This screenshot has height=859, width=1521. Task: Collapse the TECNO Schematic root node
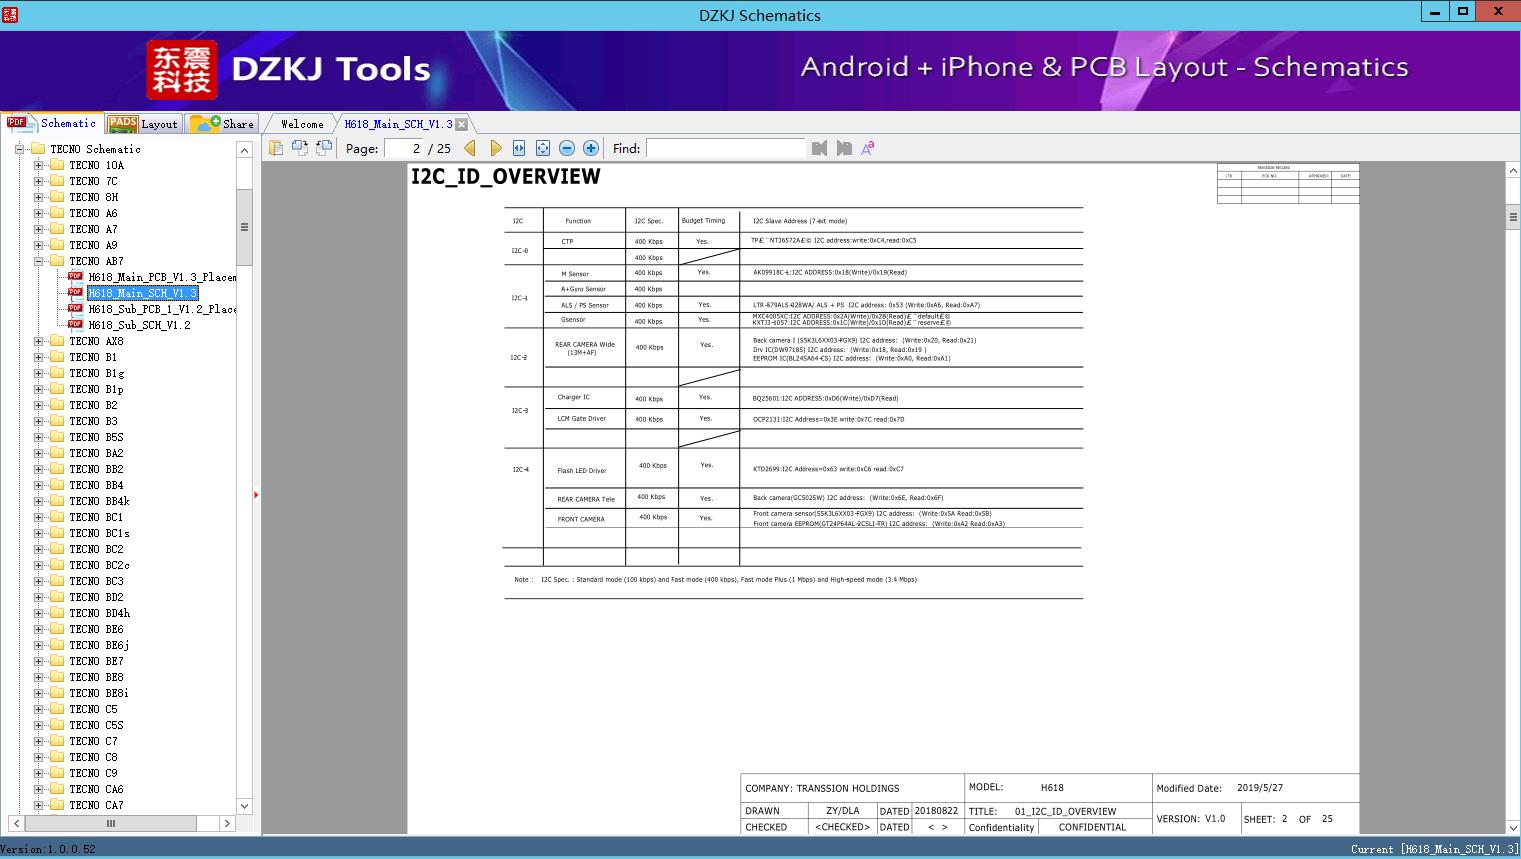click(19, 149)
